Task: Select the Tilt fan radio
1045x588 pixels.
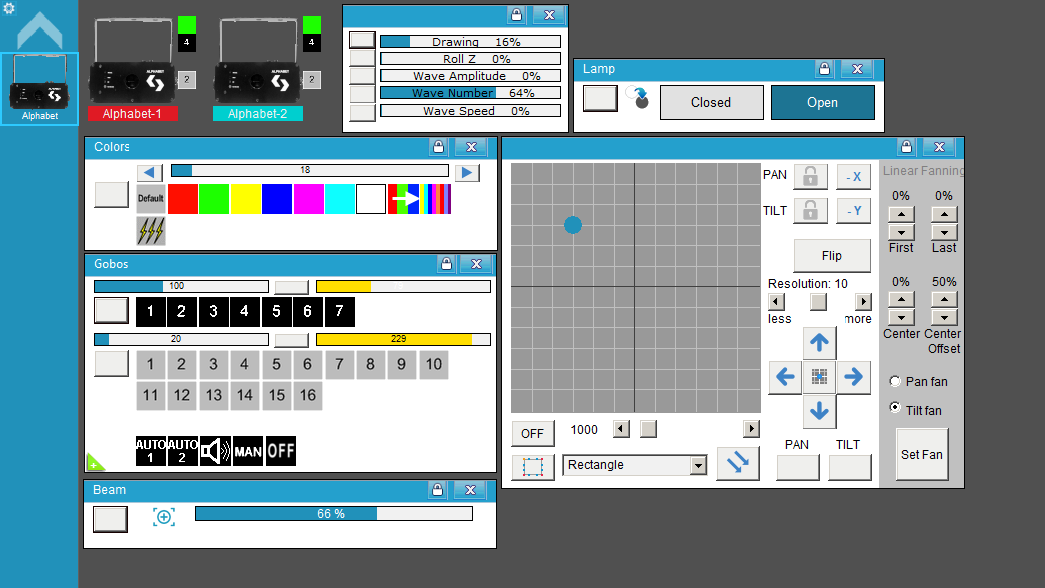Action: pyautogui.click(x=895, y=407)
